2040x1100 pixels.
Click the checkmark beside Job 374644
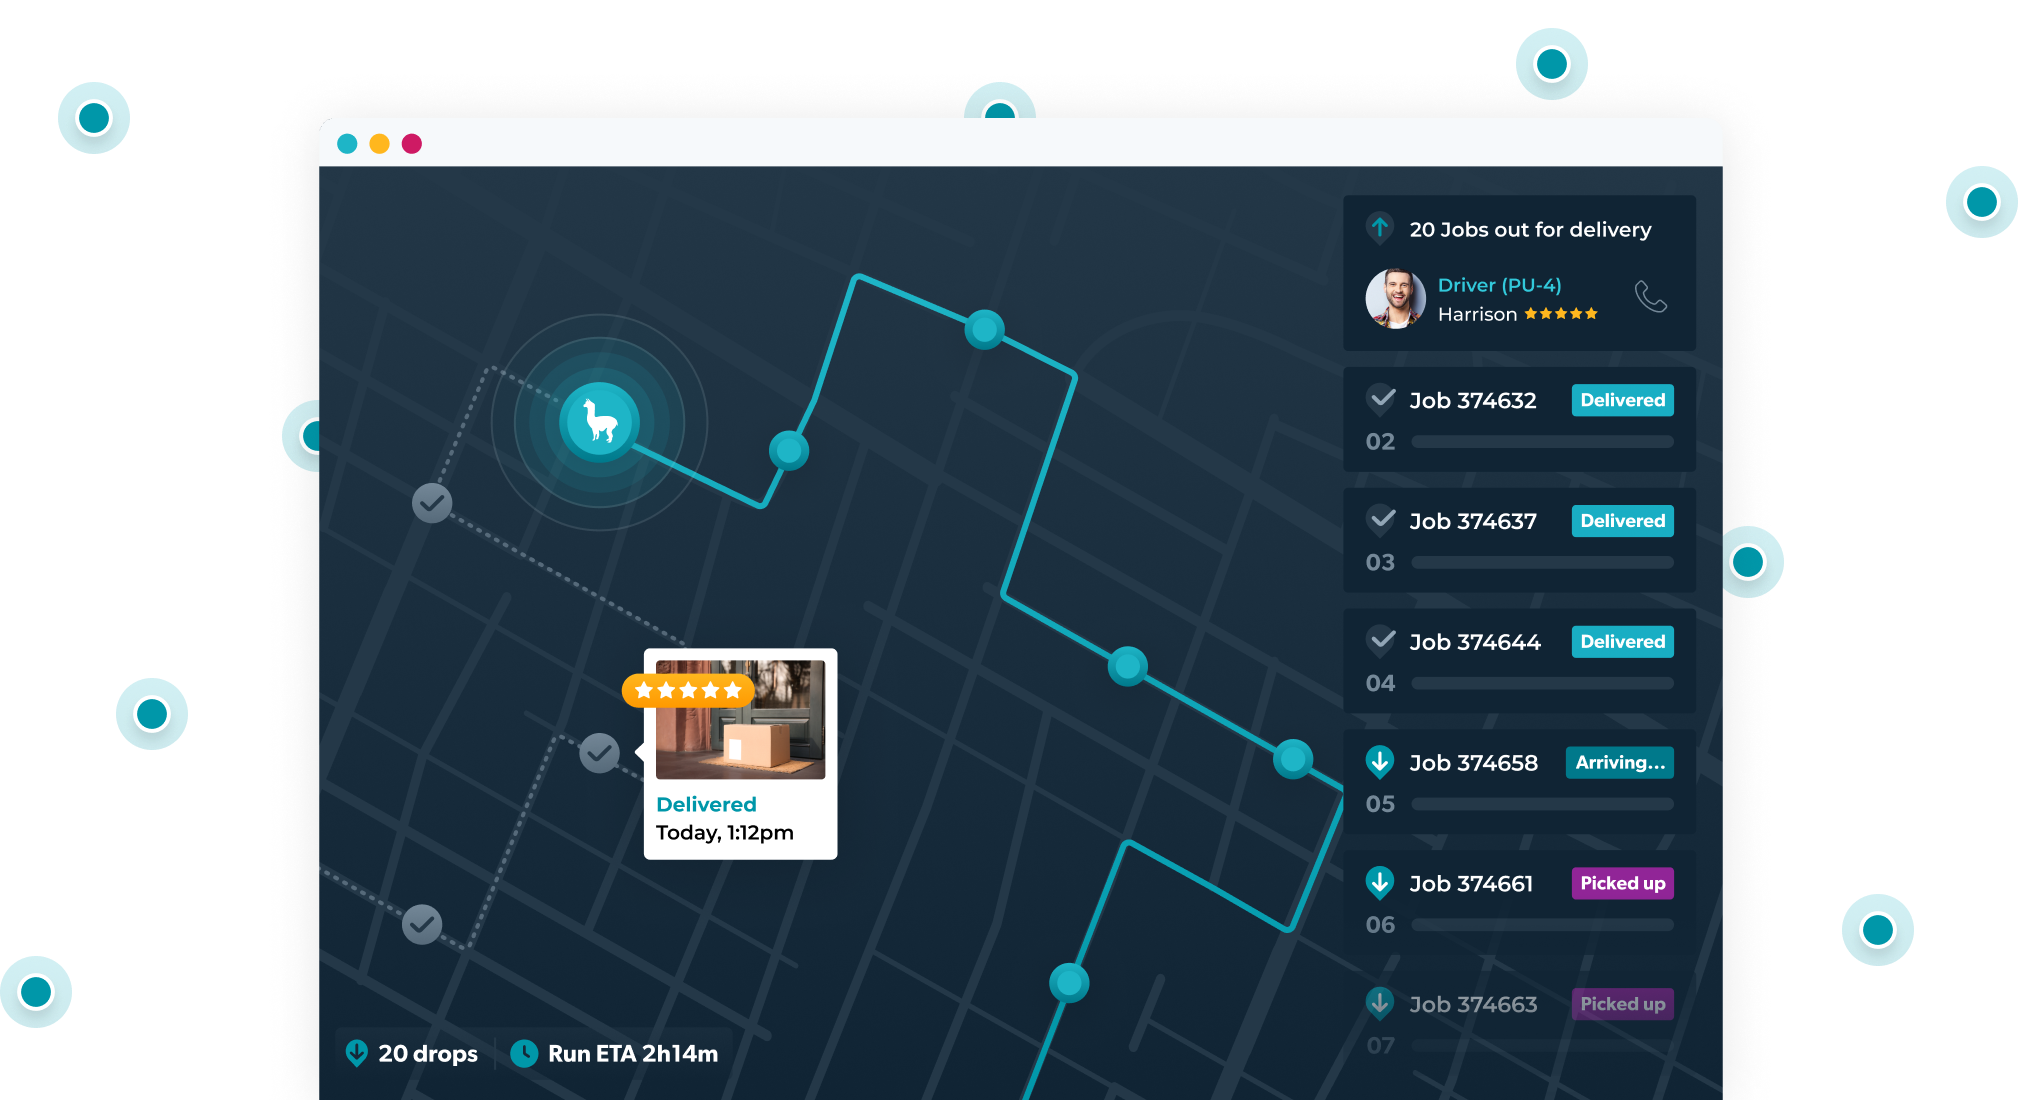pyautogui.click(x=1382, y=641)
